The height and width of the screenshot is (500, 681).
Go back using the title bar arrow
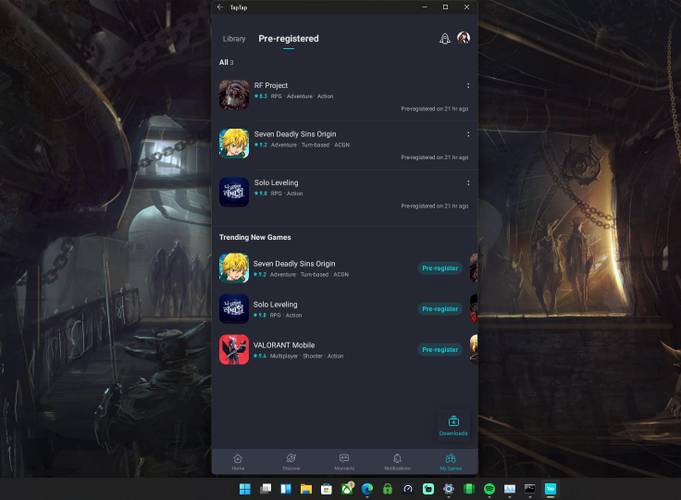tap(220, 7)
